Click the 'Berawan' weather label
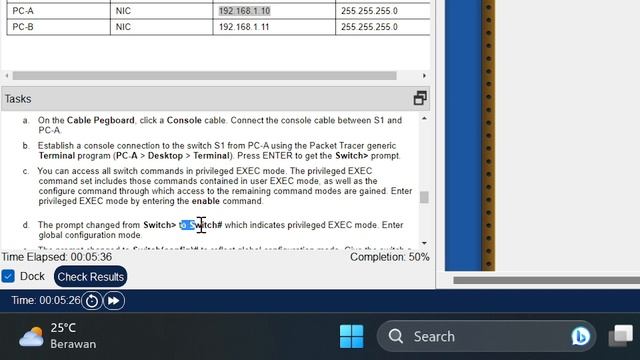 click(x=73, y=344)
